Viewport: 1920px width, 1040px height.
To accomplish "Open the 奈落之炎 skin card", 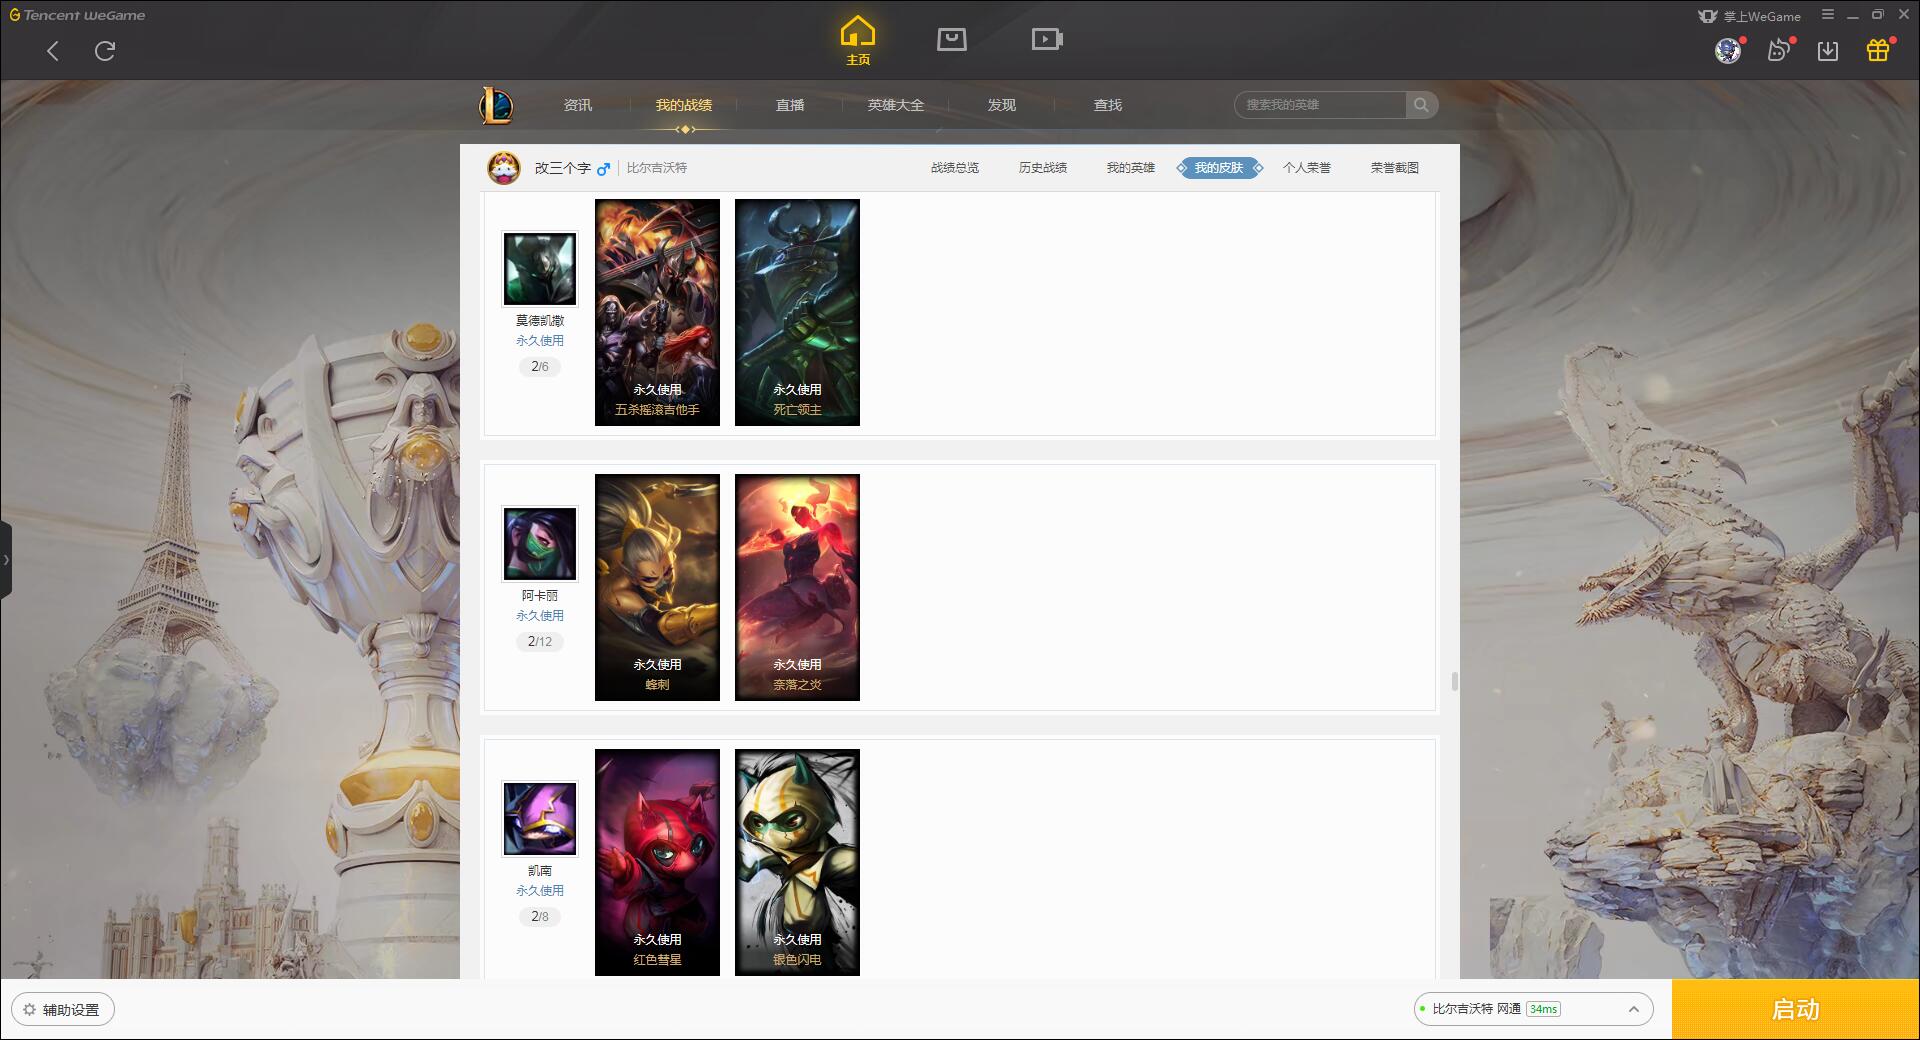I will [797, 587].
